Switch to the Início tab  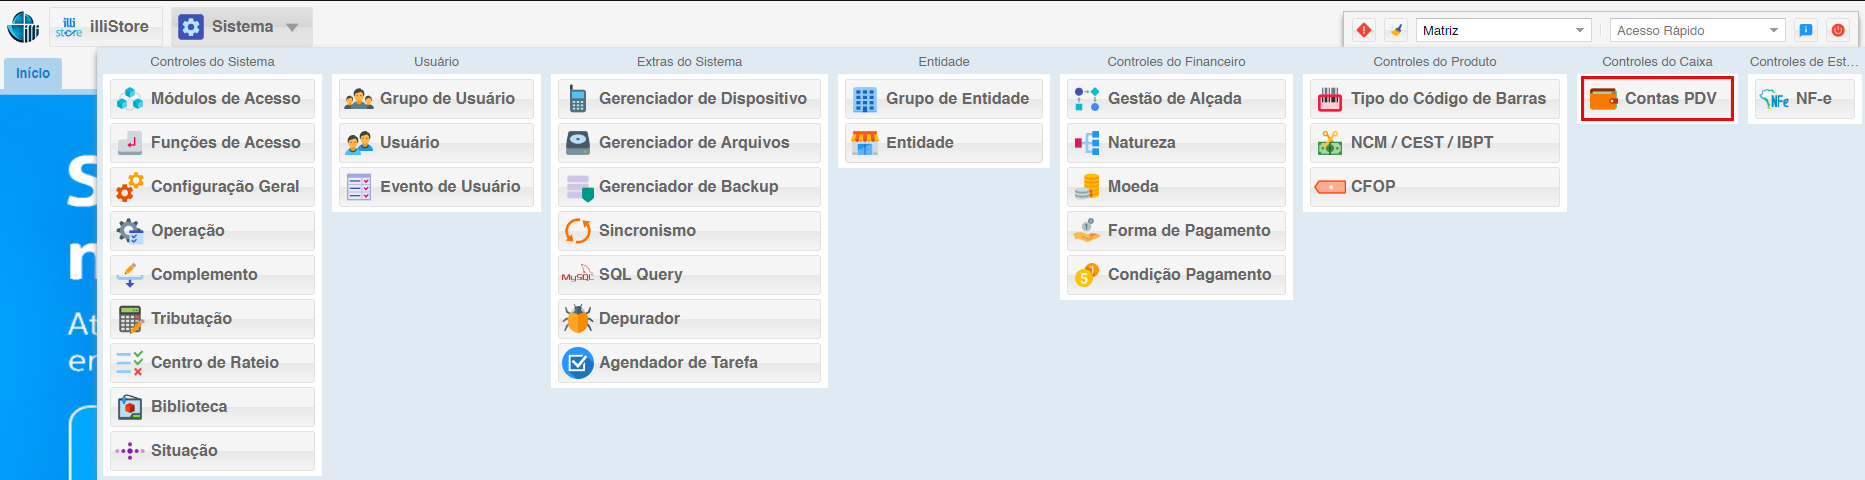click(33, 73)
